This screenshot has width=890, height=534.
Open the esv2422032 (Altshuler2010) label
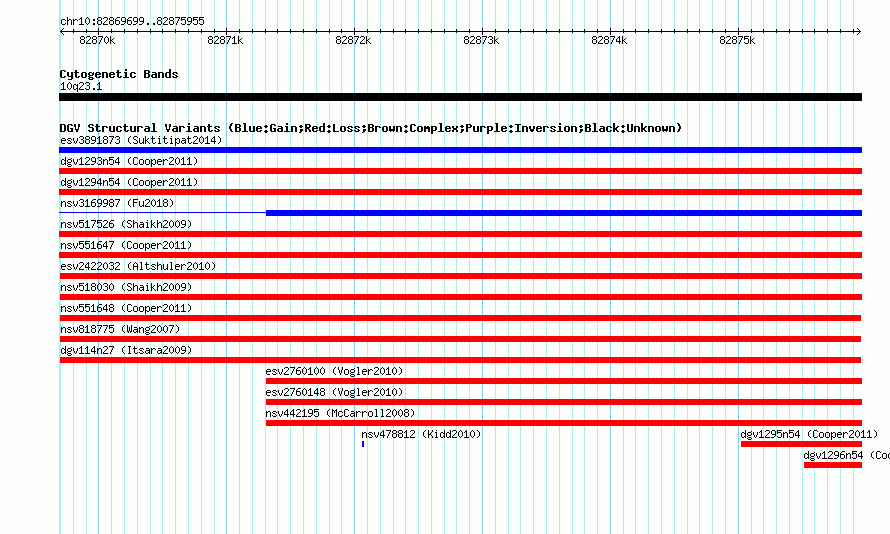coord(138,266)
